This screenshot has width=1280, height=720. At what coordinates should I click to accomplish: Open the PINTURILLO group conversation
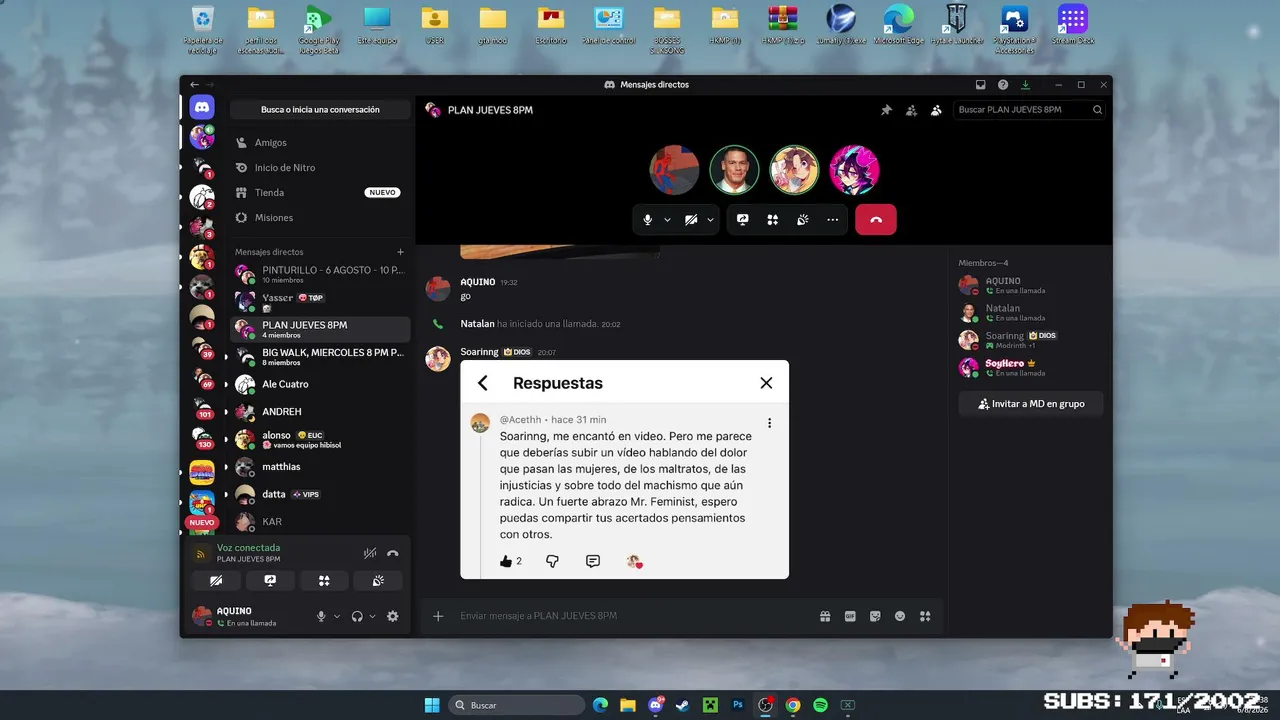(320, 275)
